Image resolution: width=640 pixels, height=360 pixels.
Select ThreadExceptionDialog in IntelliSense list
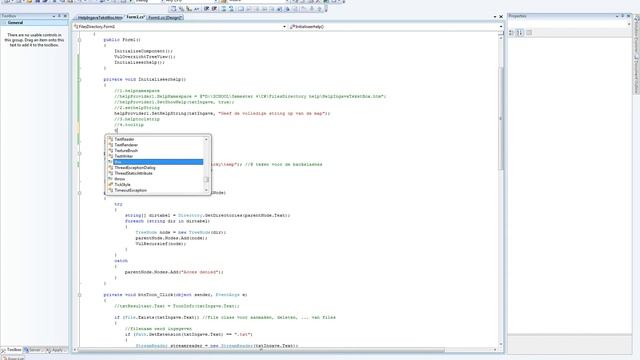click(x=155, y=168)
